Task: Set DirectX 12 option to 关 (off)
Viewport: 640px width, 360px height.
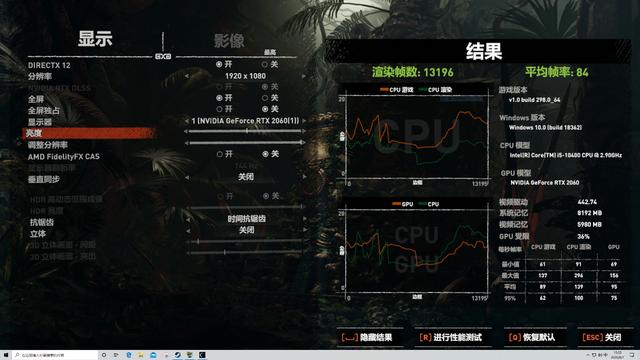Action: point(270,64)
